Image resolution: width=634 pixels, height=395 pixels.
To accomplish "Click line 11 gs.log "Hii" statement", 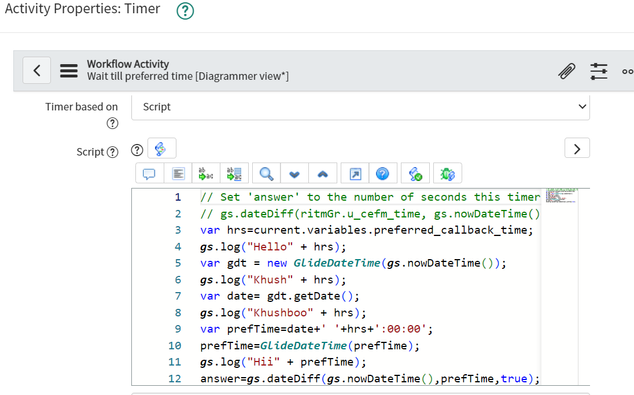I will coord(283,362).
